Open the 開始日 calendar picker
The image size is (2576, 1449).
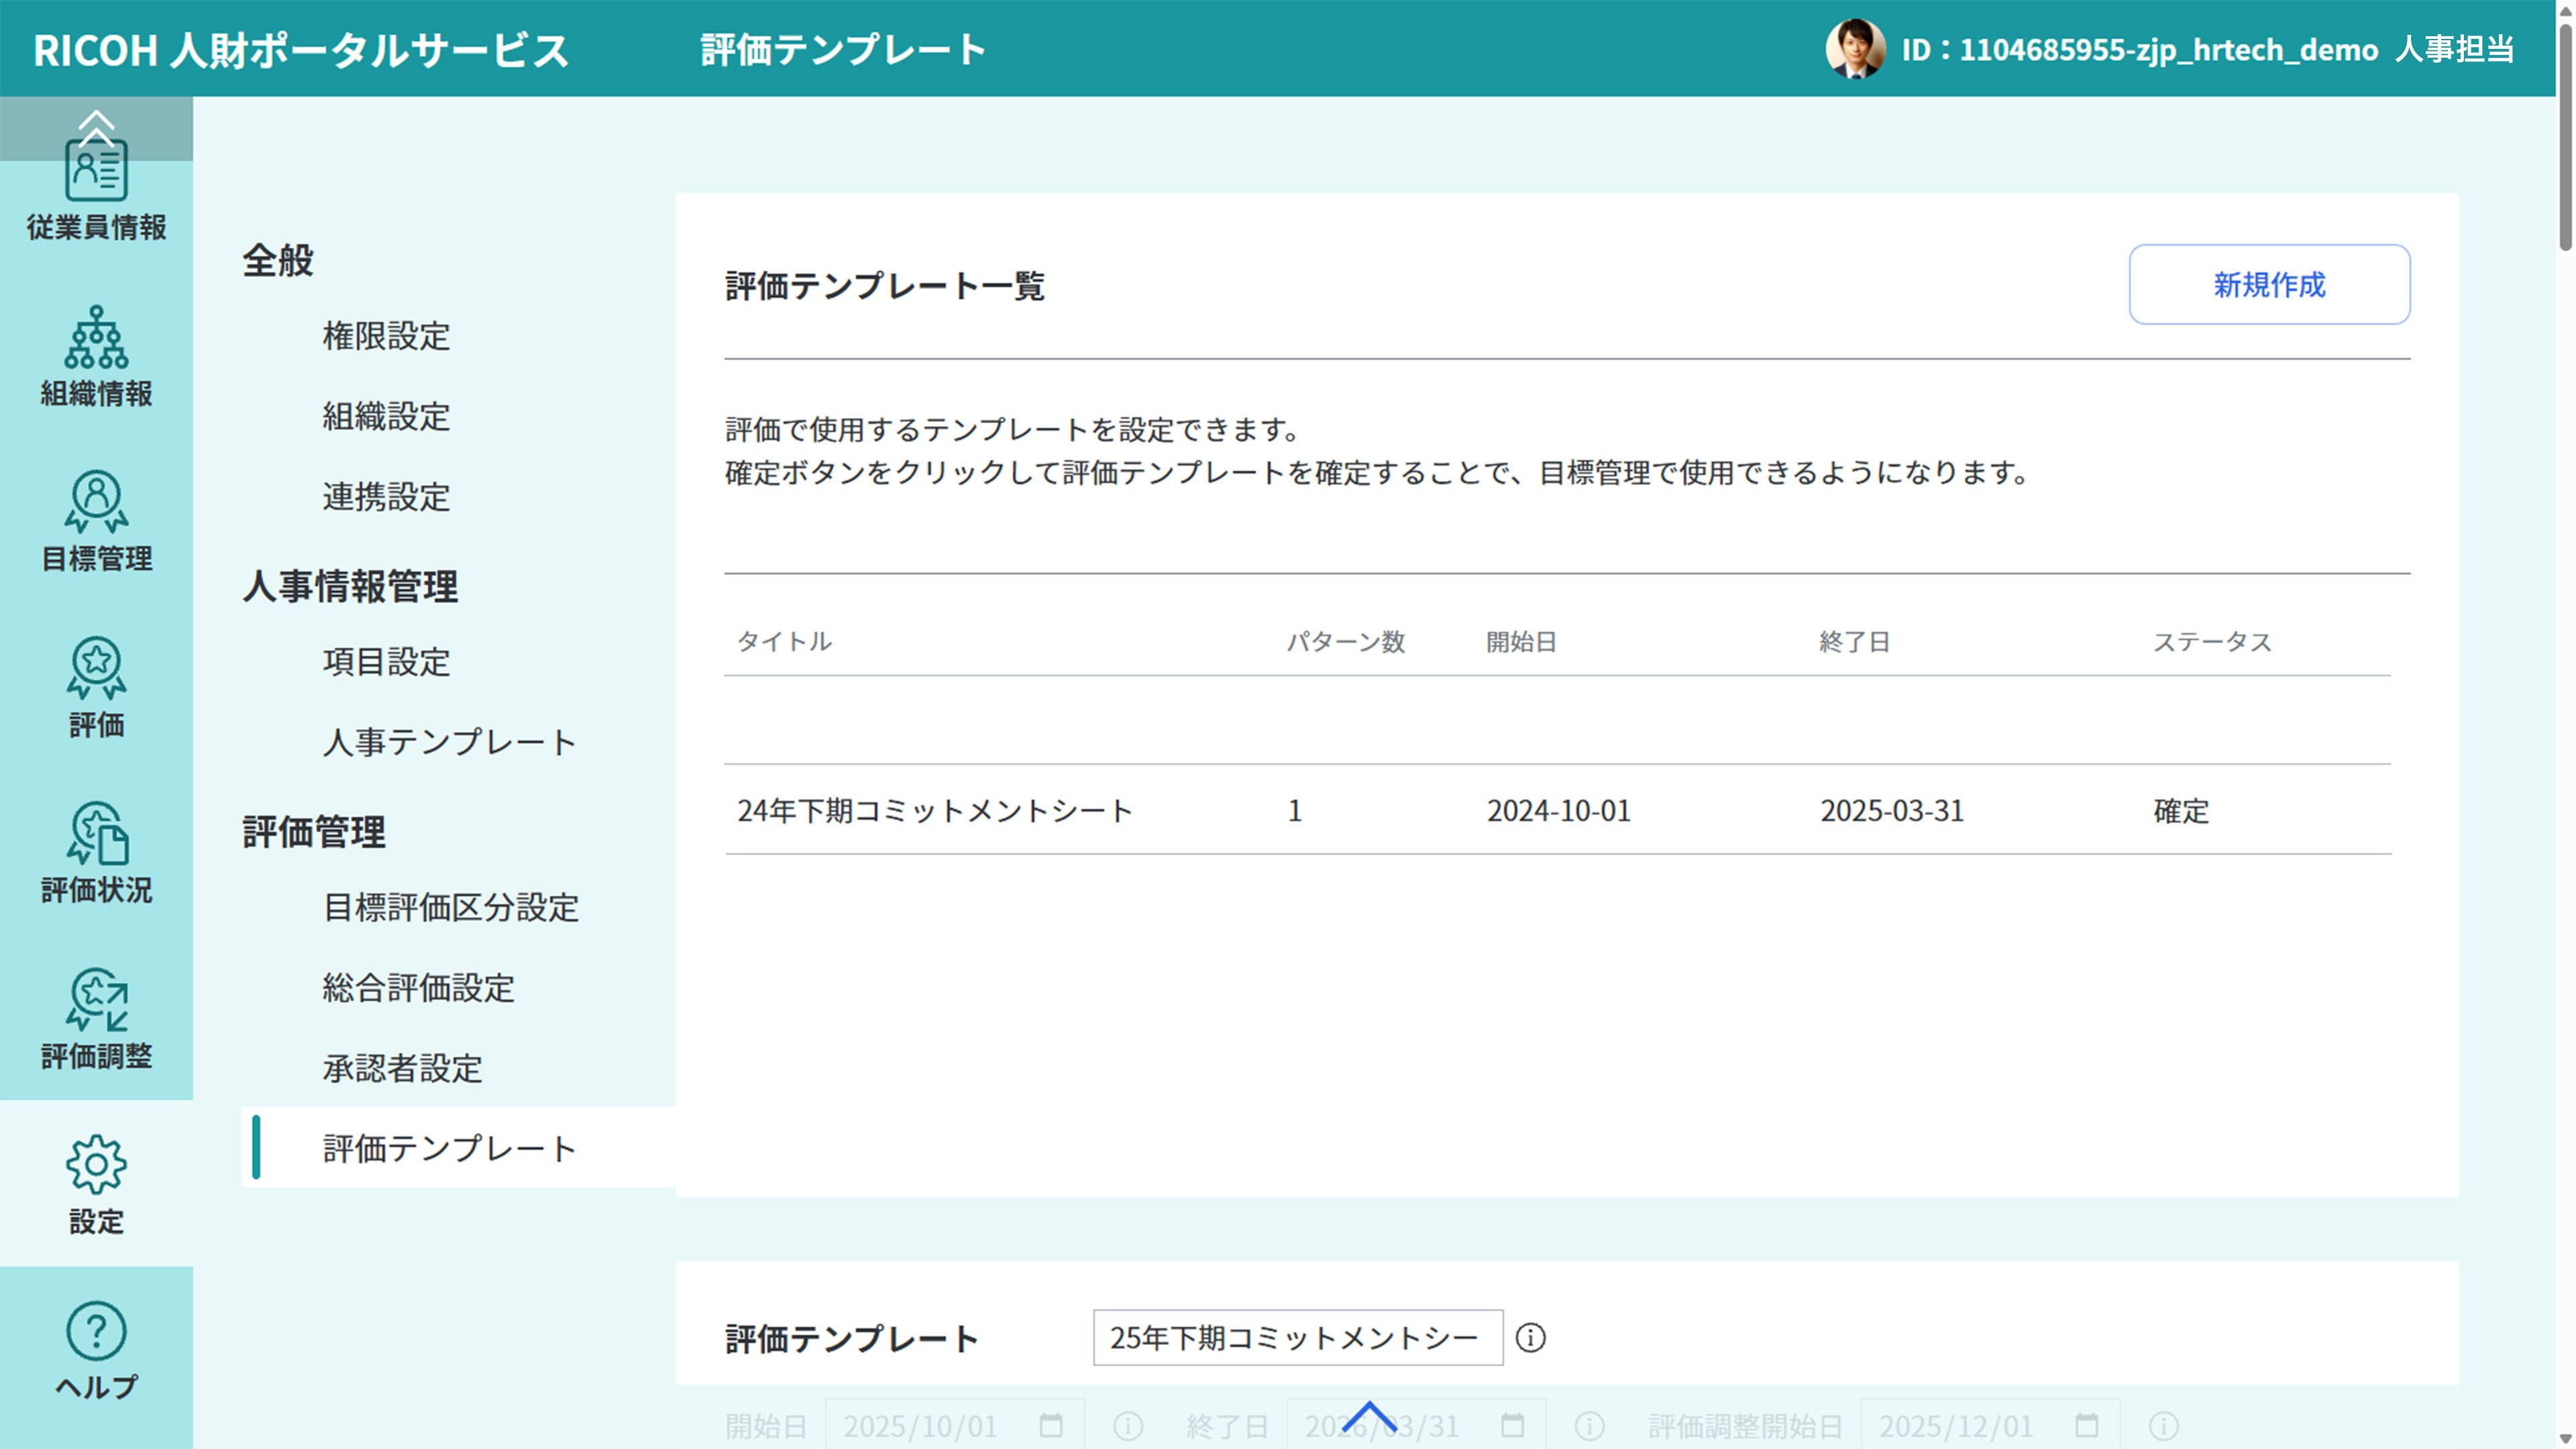pyautogui.click(x=1050, y=1425)
